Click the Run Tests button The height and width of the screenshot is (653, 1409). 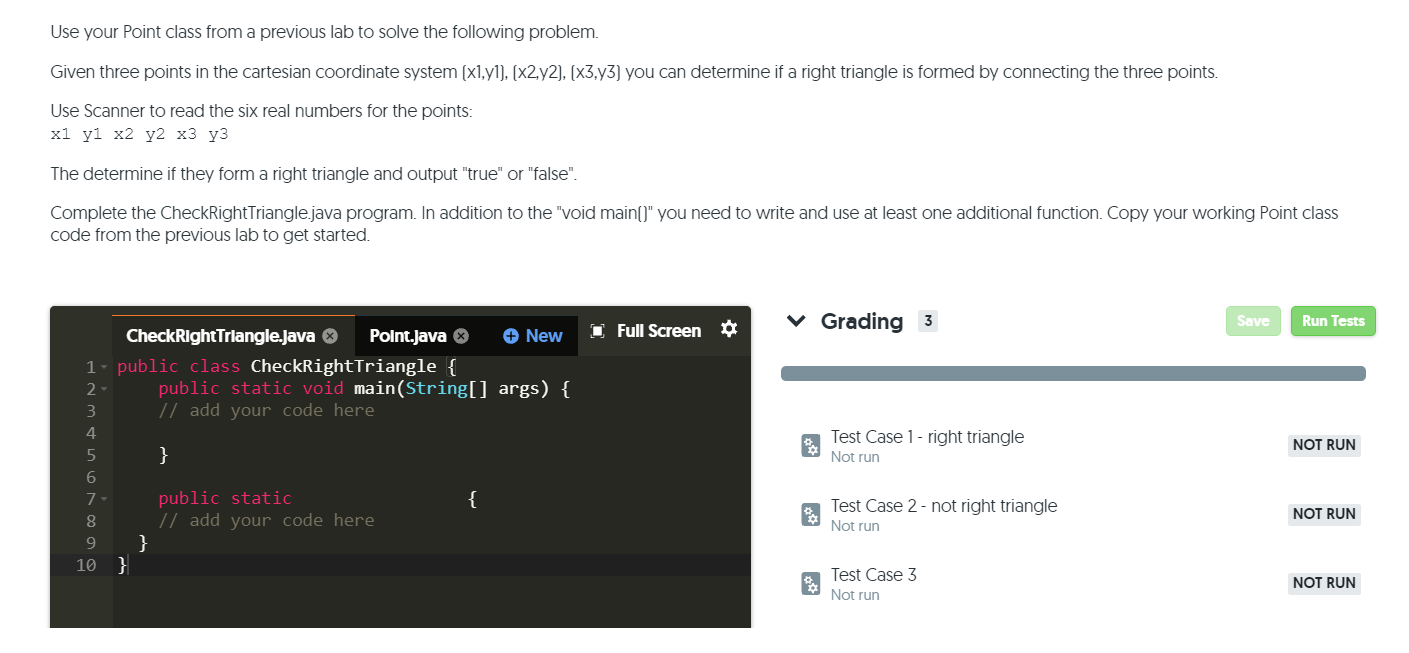pos(1333,321)
